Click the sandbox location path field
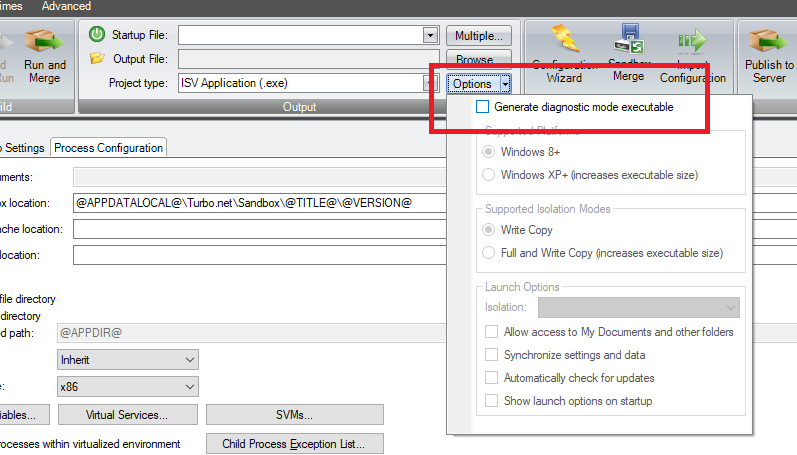The width and height of the screenshot is (797, 455). click(x=260, y=203)
